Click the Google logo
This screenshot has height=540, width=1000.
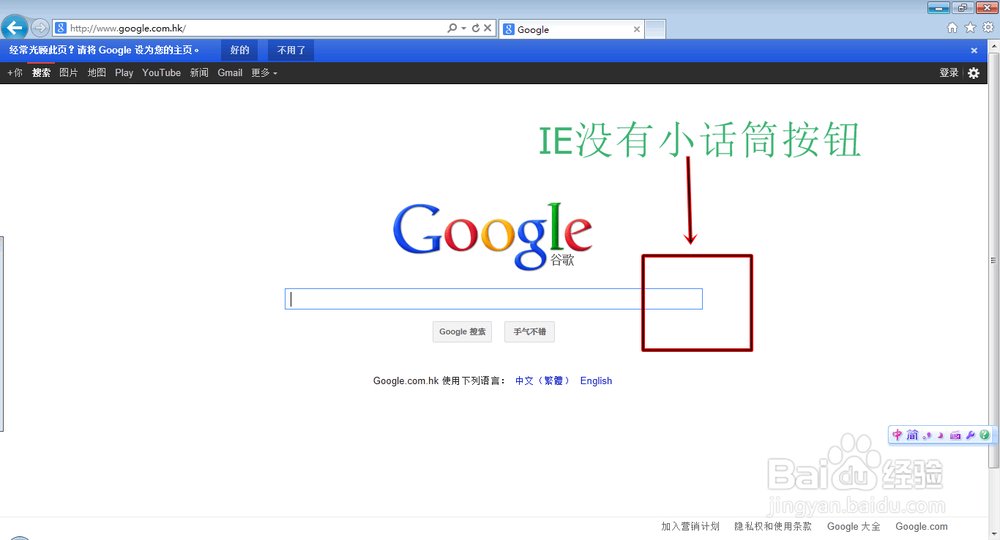(492, 236)
